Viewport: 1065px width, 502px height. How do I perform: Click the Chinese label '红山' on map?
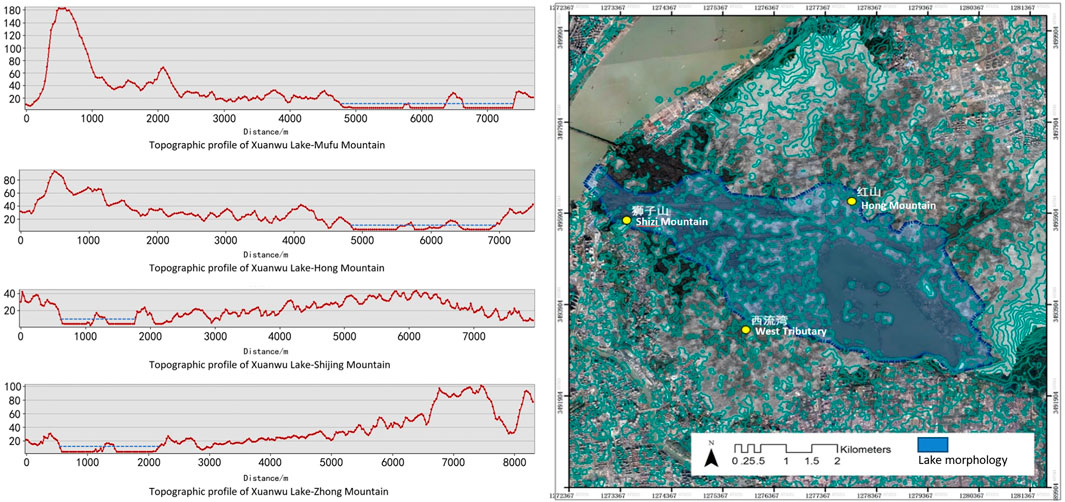pyautogui.click(x=867, y=192)
